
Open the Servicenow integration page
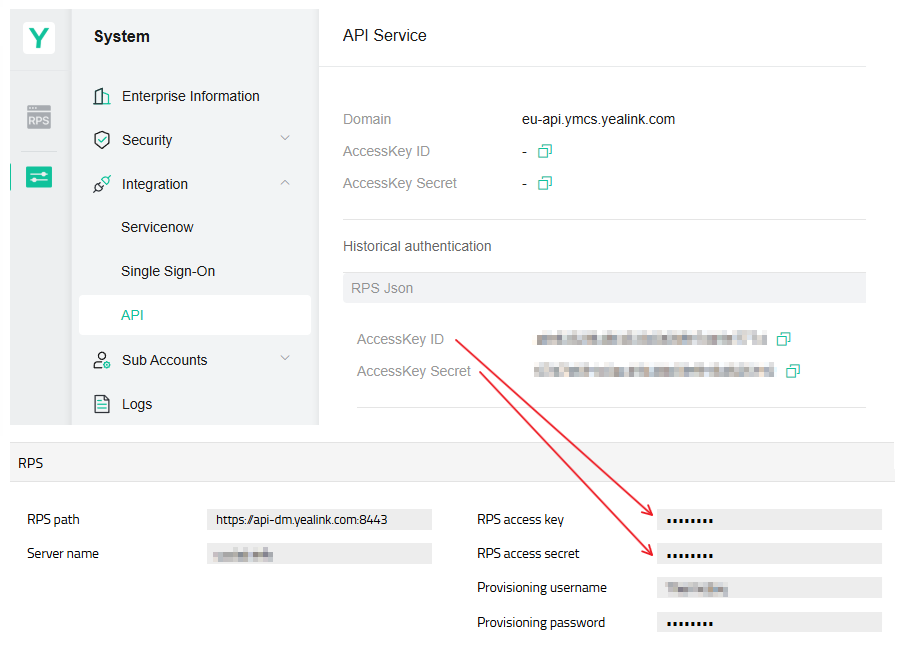pyautogui.click(x=157, y=227)
